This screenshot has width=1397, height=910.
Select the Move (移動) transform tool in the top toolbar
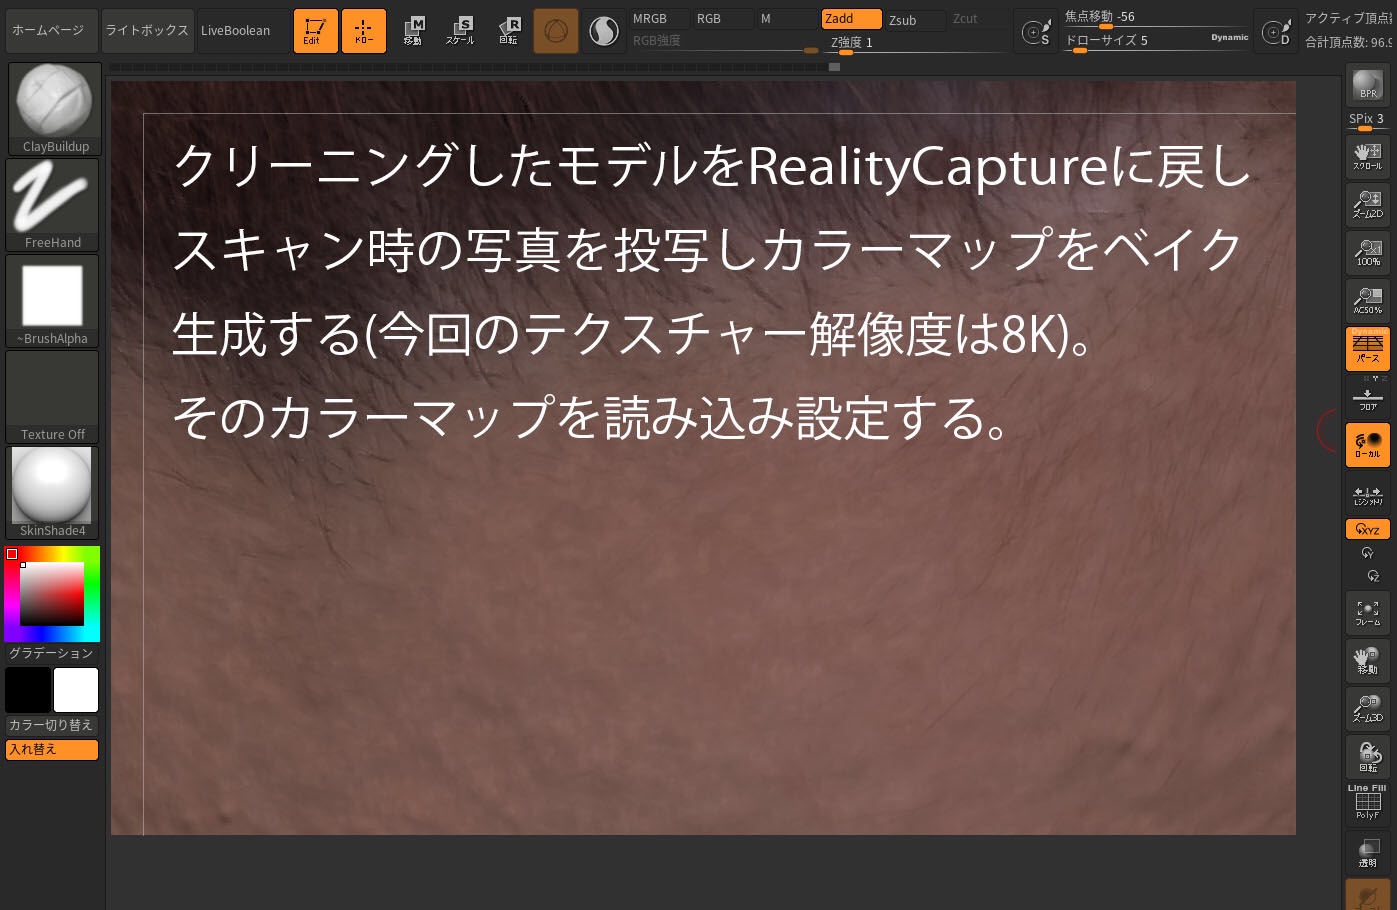pyautogui.click(x=414, y=31)
